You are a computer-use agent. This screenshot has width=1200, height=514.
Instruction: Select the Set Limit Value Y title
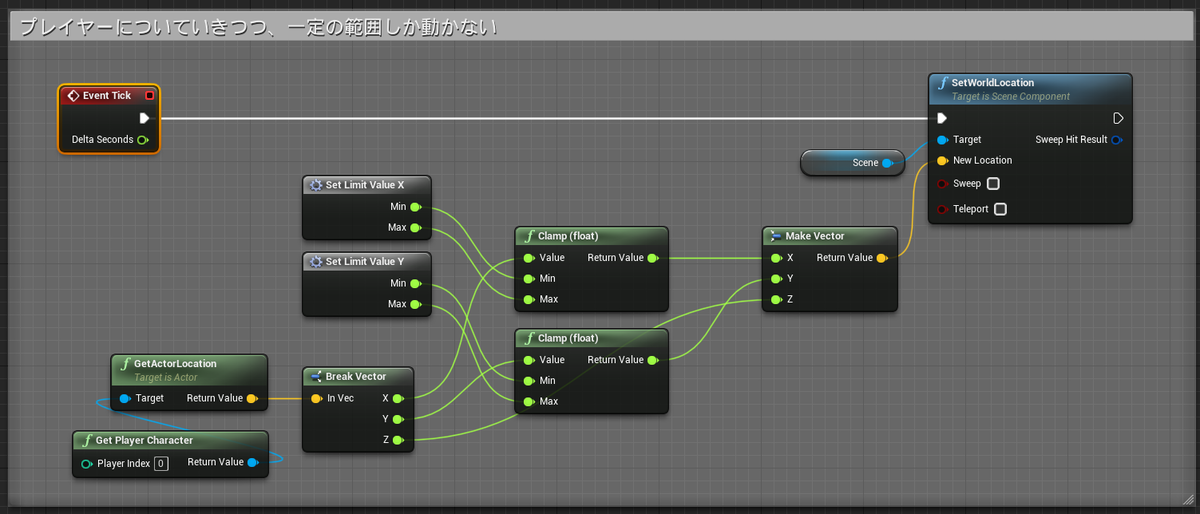coord(365,261)
